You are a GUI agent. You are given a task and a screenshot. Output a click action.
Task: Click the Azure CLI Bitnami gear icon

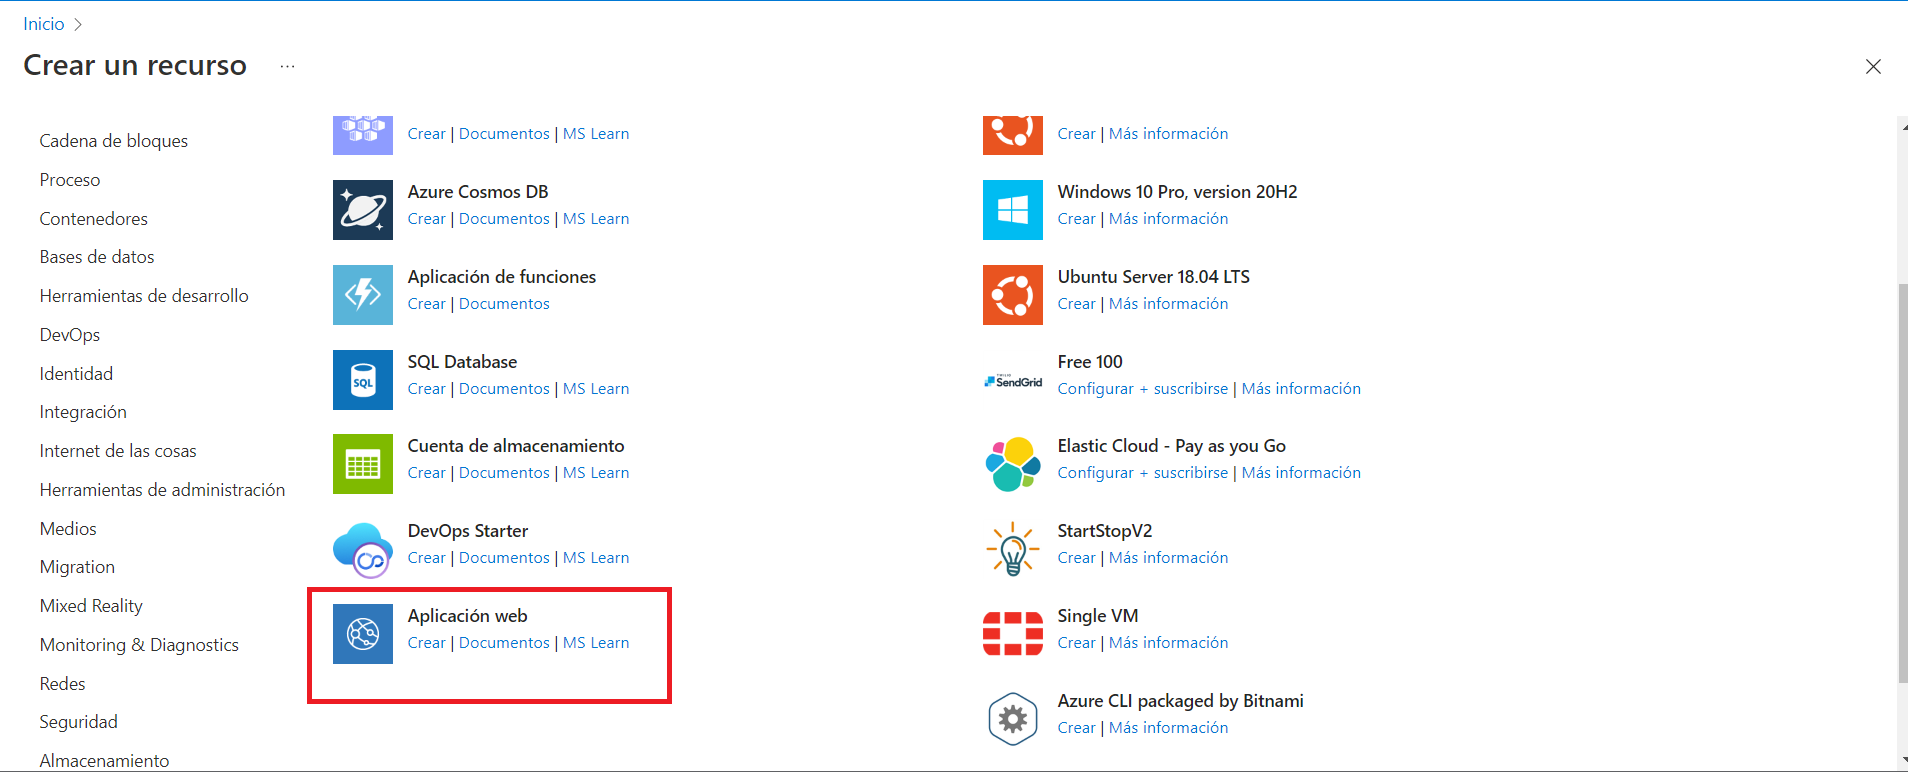(x=1013, y=719)
